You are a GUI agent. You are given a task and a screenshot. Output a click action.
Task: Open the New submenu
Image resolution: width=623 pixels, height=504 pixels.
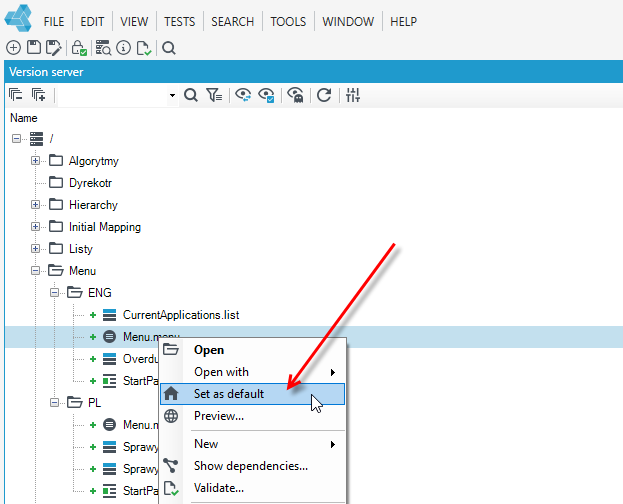pos(253,444)
